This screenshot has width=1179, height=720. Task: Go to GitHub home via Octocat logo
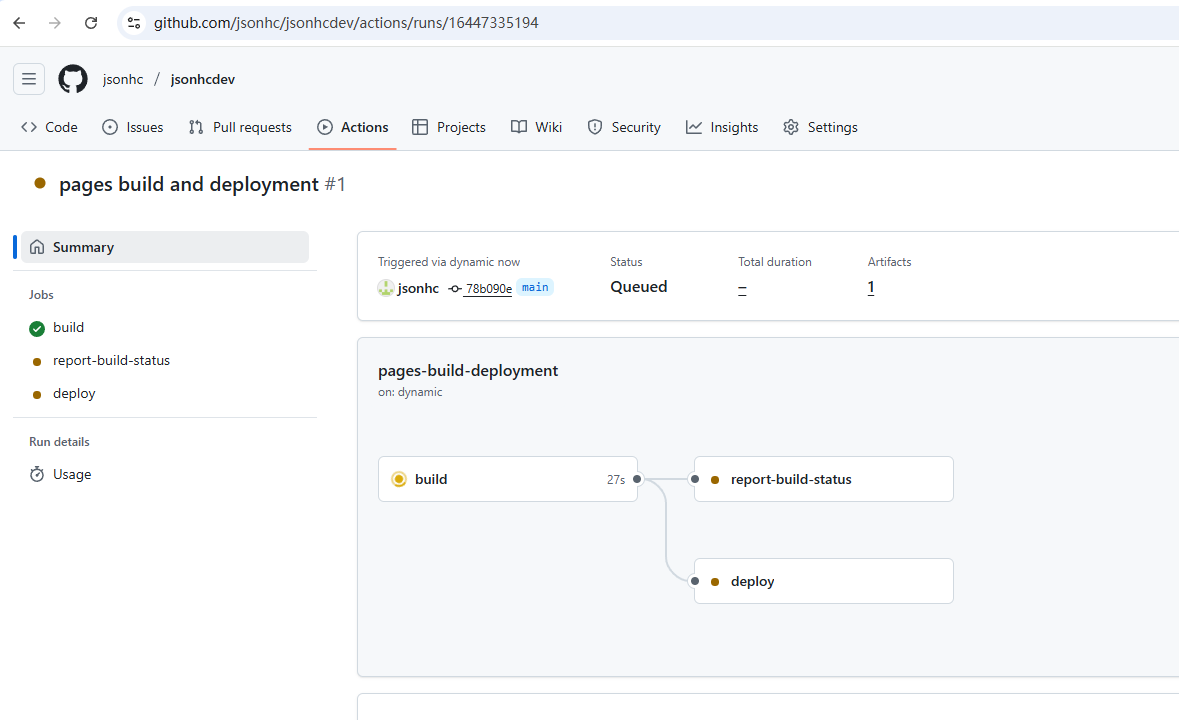73,79
